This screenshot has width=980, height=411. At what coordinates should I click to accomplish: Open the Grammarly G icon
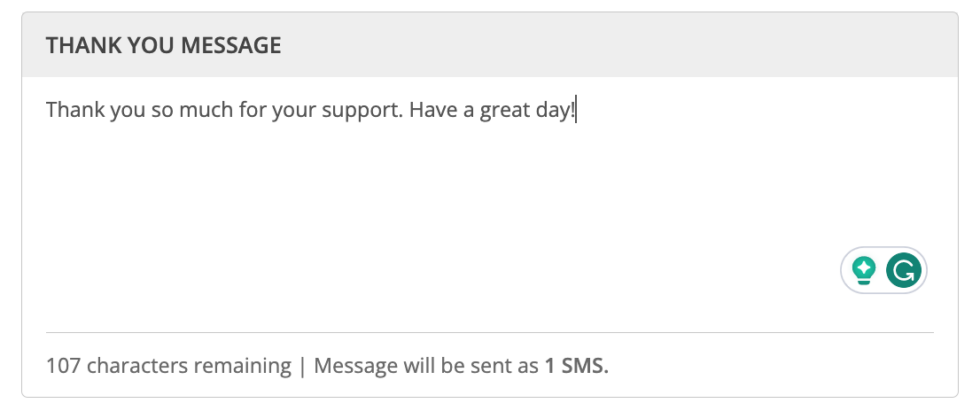coord(903,270)
